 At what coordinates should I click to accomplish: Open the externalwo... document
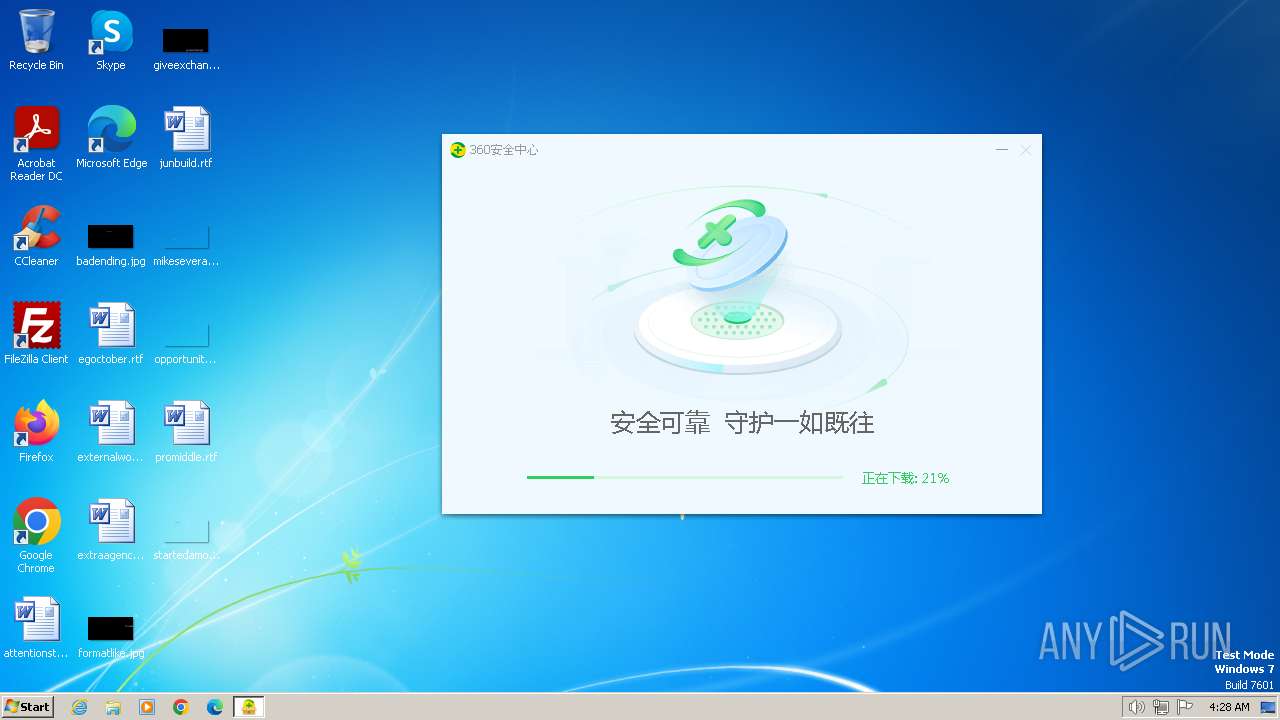click(x=111, y=432)
